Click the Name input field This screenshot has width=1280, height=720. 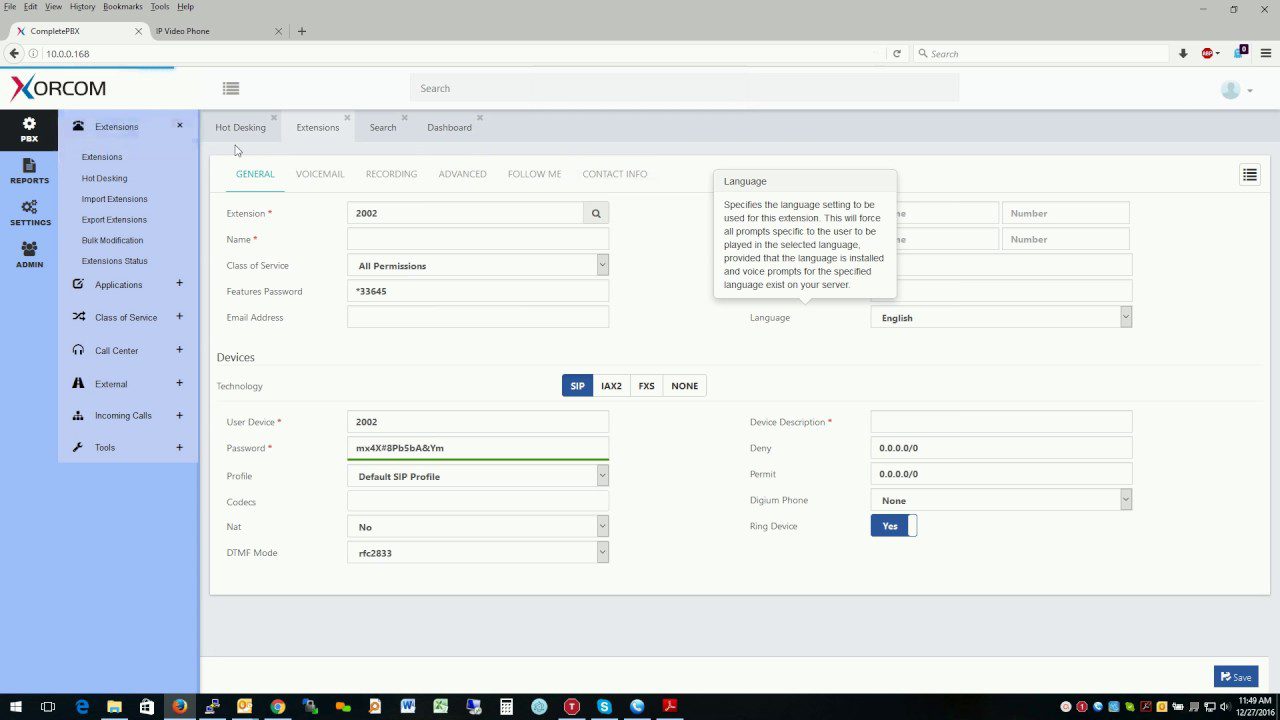coord(478,239)
